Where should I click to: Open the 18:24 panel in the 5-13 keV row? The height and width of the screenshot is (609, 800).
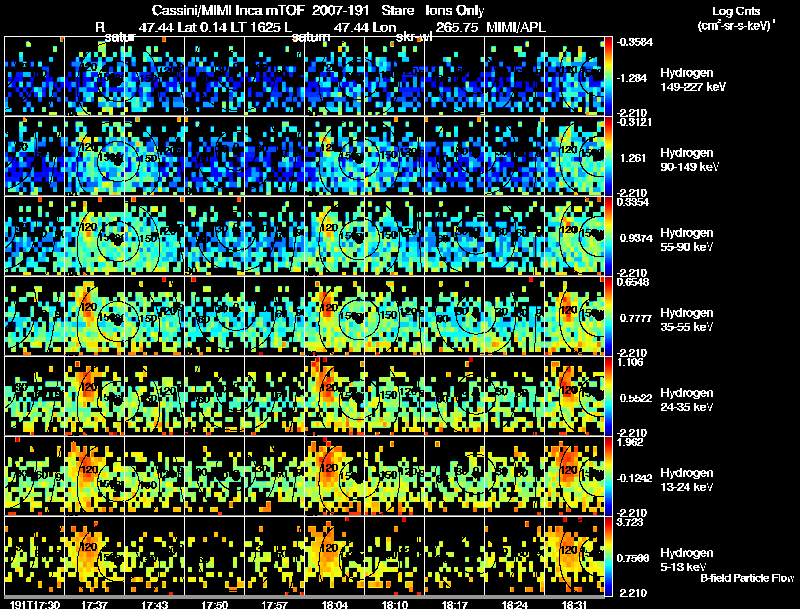514,556
